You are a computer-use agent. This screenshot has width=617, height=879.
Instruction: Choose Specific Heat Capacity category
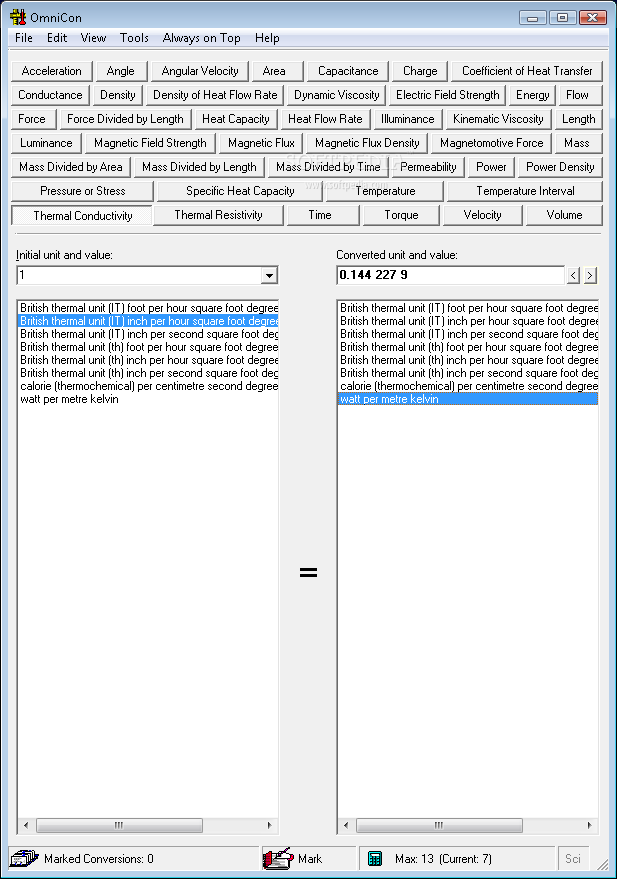coord(240,192)
